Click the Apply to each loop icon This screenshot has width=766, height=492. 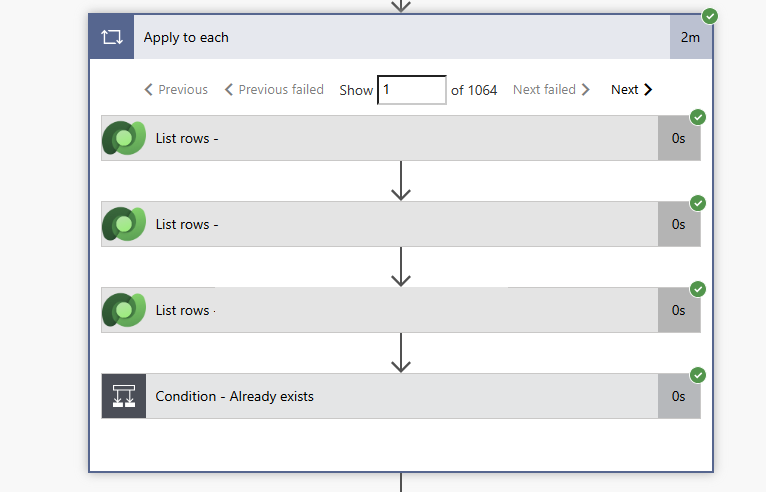tap(111, 37)
